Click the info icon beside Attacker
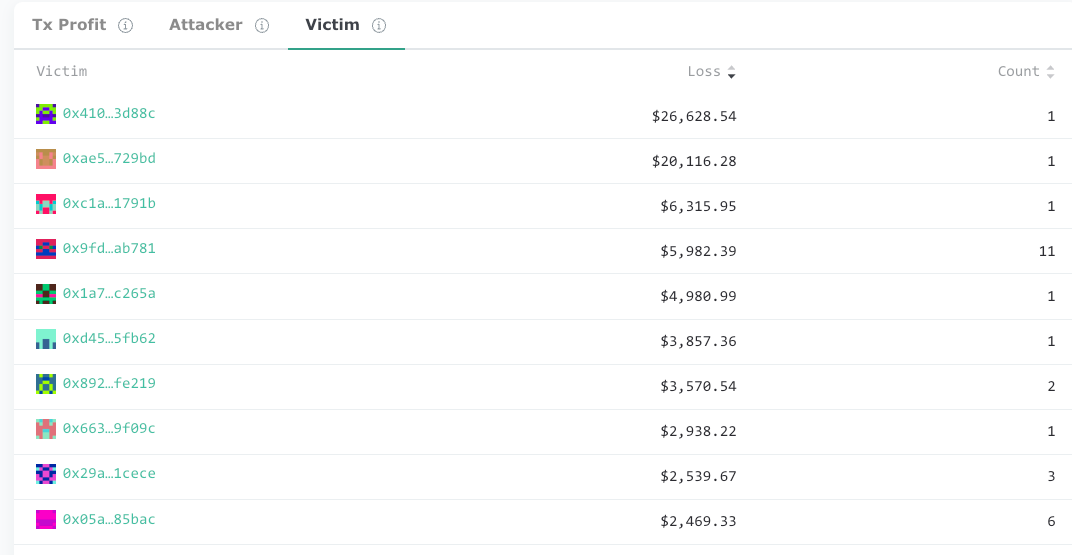Viewport: 1072px width, 555px height. coord(262,26)
